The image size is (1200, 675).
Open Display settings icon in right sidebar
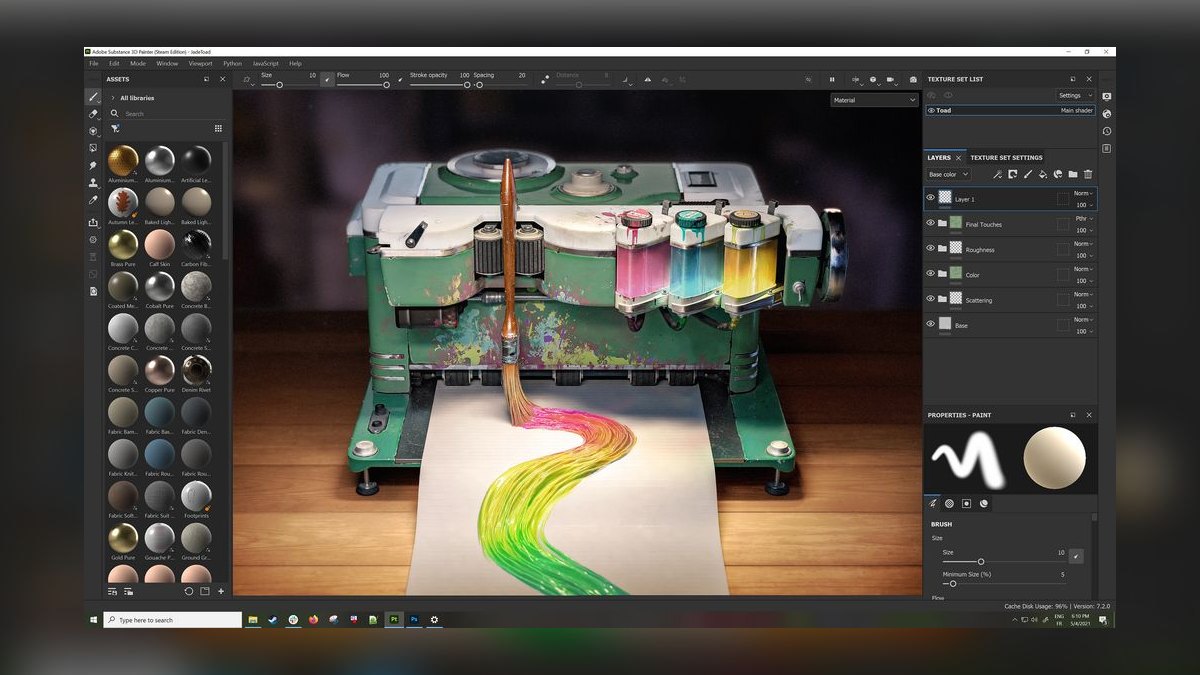tap(1107, 96)
